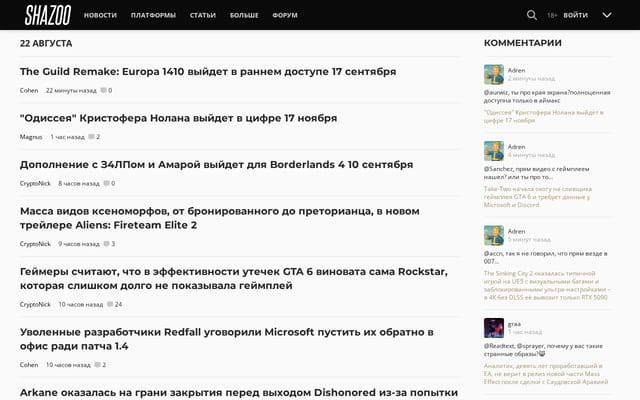
Task: Open sidebar link "Одиссея" Кристофера Нолана в цифре
Action: (x=544, y=116)
